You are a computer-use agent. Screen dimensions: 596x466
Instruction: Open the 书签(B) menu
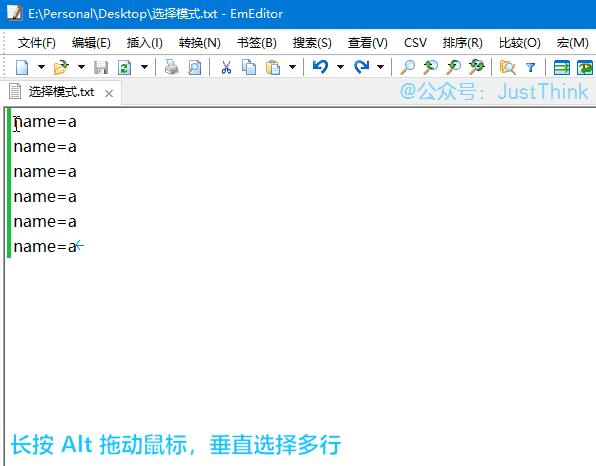coord(257,43)
